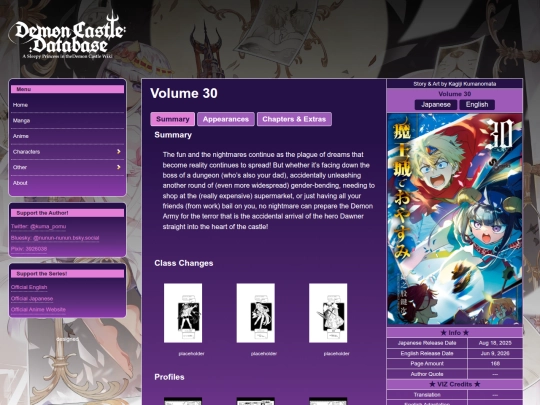Click the Profiles section heading

[169, 377]
